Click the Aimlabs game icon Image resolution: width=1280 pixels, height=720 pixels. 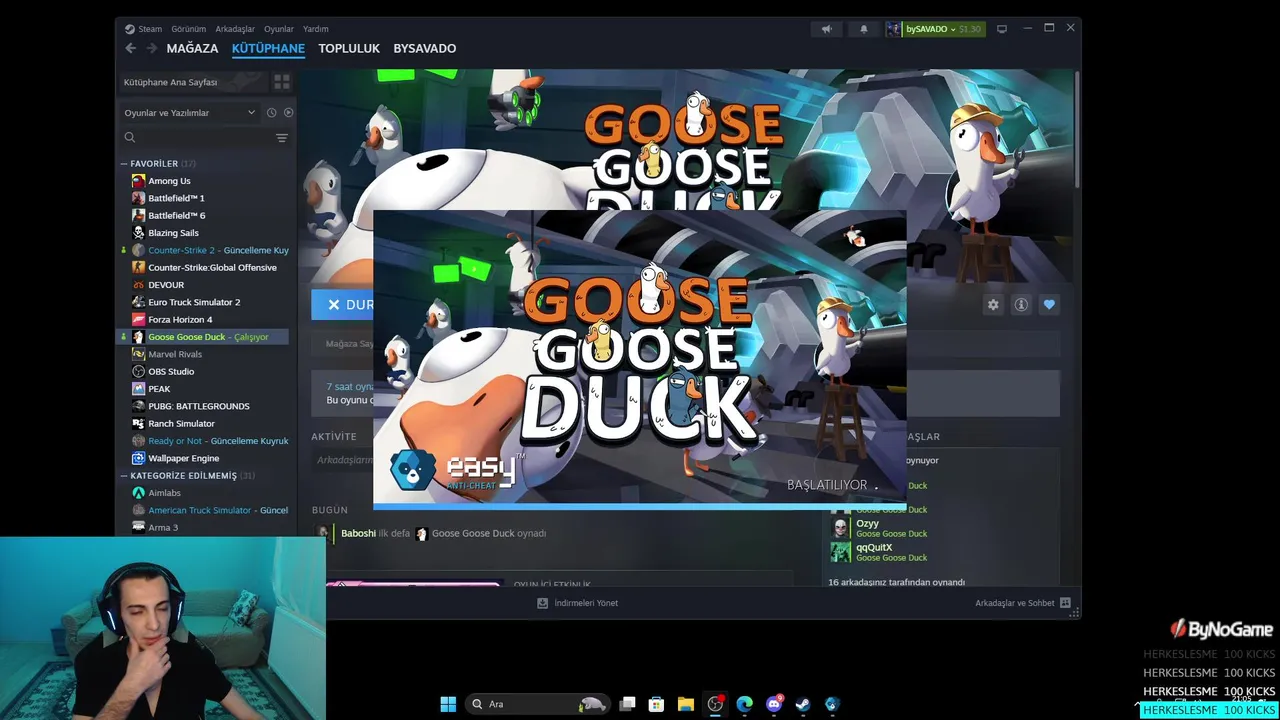coord(138,493)
